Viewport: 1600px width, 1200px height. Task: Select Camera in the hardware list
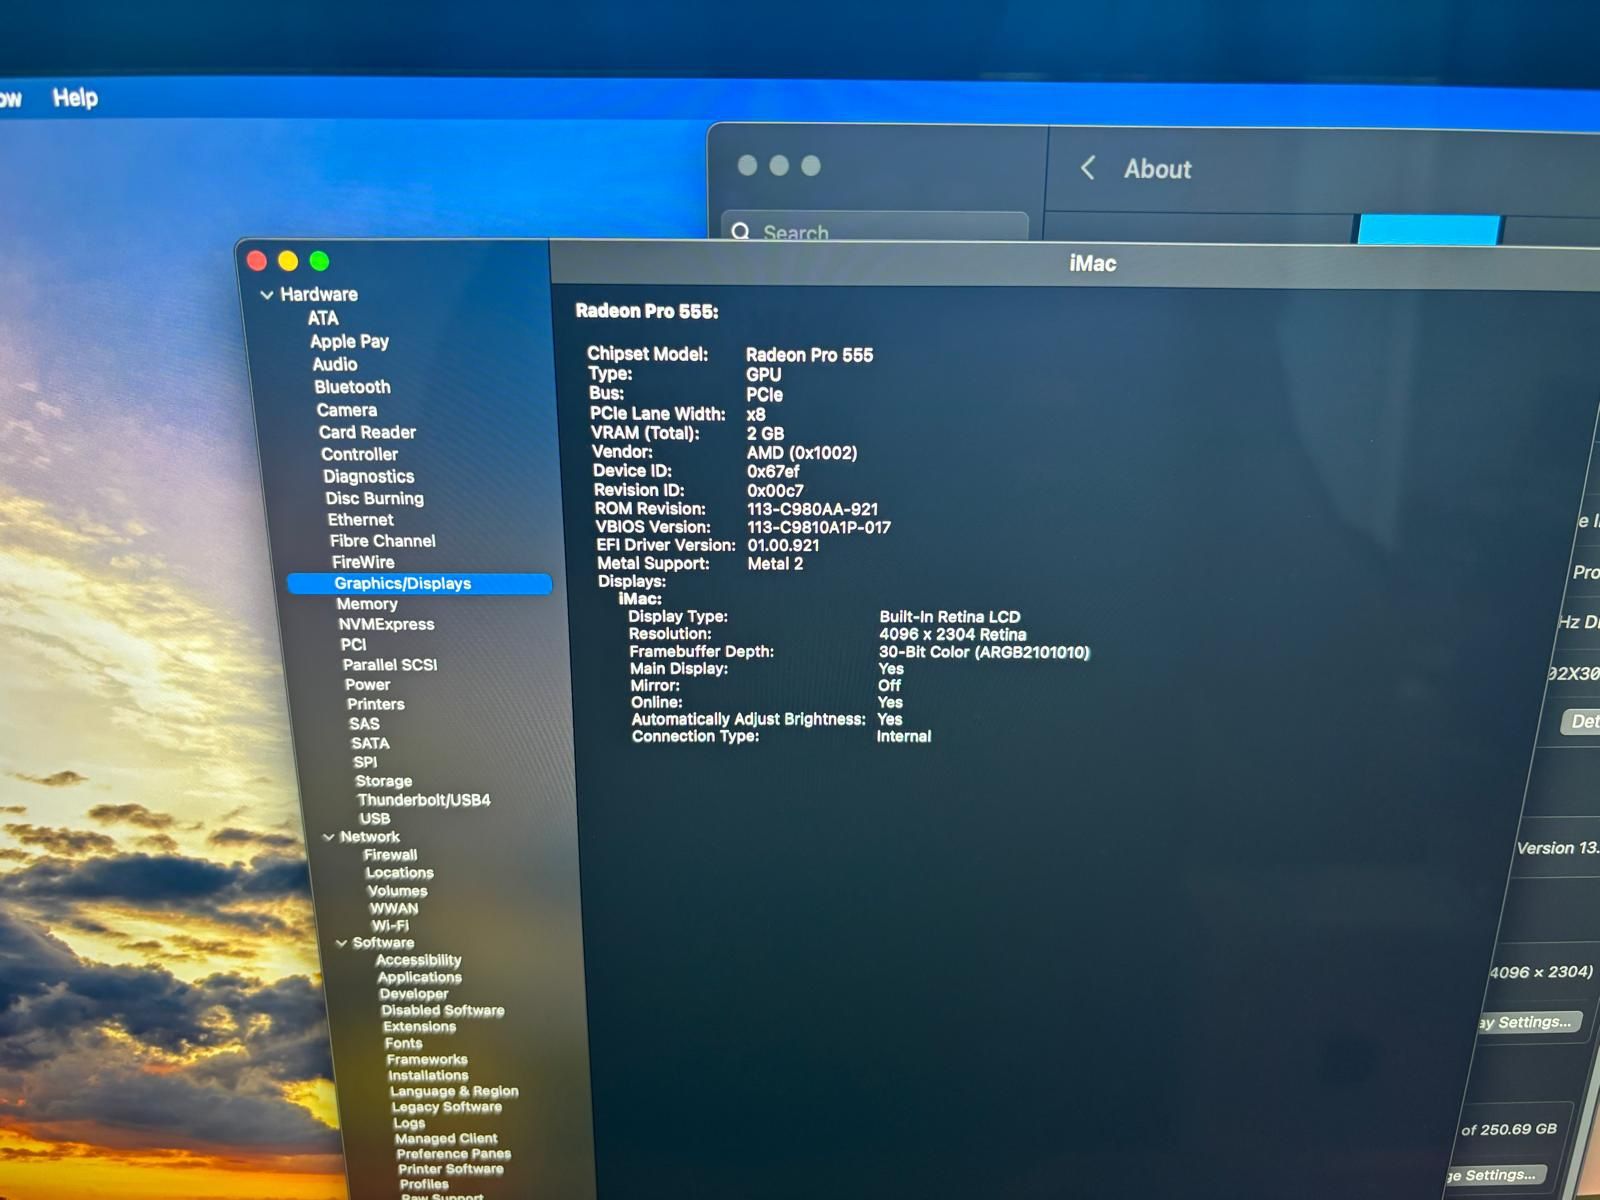click(347, 410)
